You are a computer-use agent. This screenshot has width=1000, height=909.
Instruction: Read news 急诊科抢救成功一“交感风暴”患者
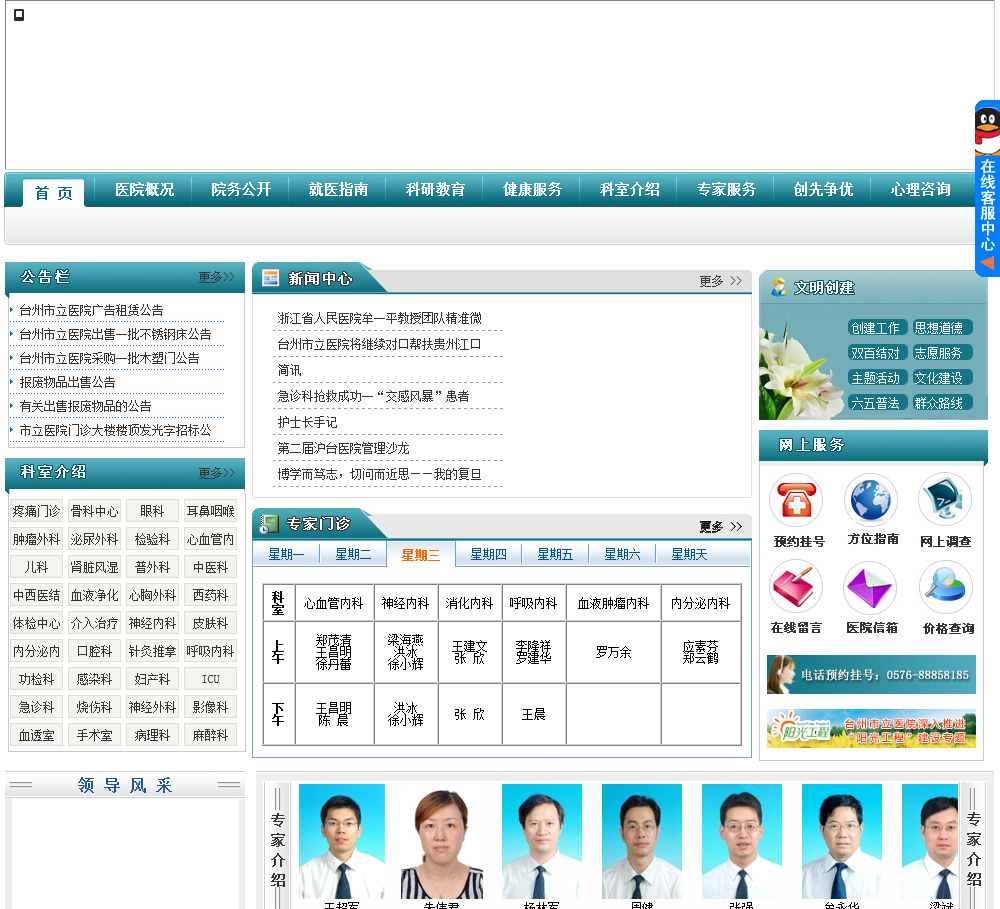(373, 396)
